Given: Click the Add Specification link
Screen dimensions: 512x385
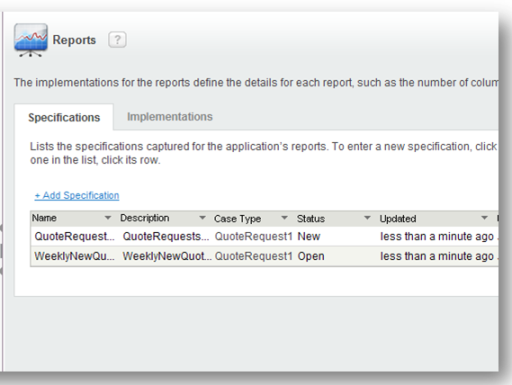Looking at the screenshot, I should (77, 195).
